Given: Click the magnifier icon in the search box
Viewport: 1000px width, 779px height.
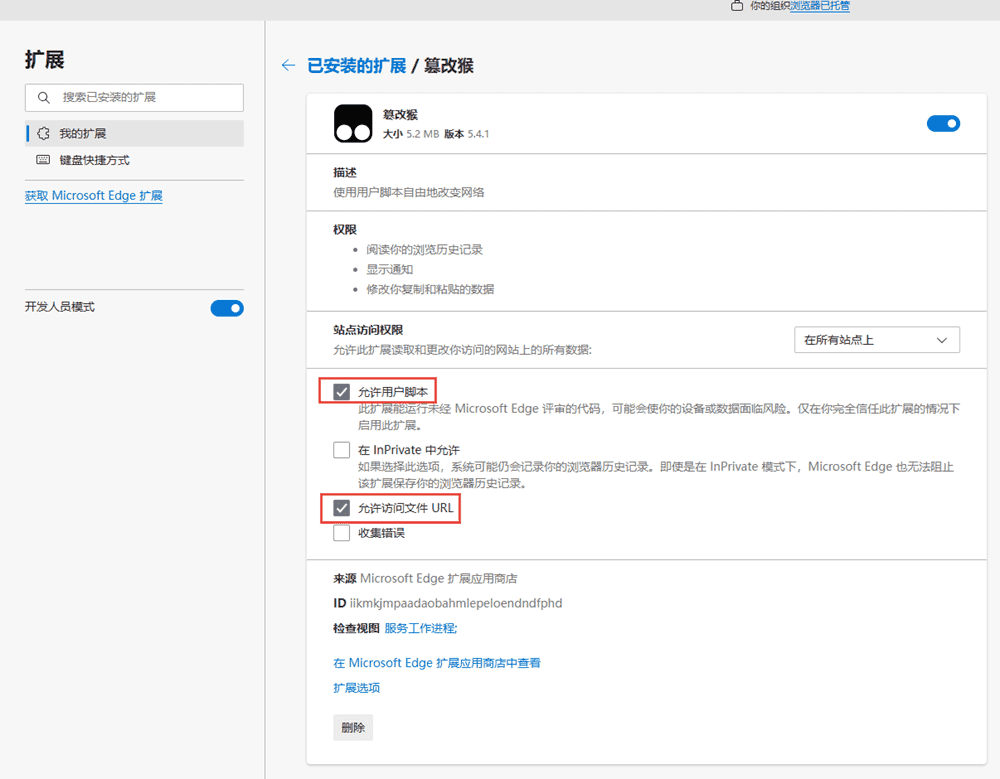Looking at the screenshot, I should tap(43, 98).
